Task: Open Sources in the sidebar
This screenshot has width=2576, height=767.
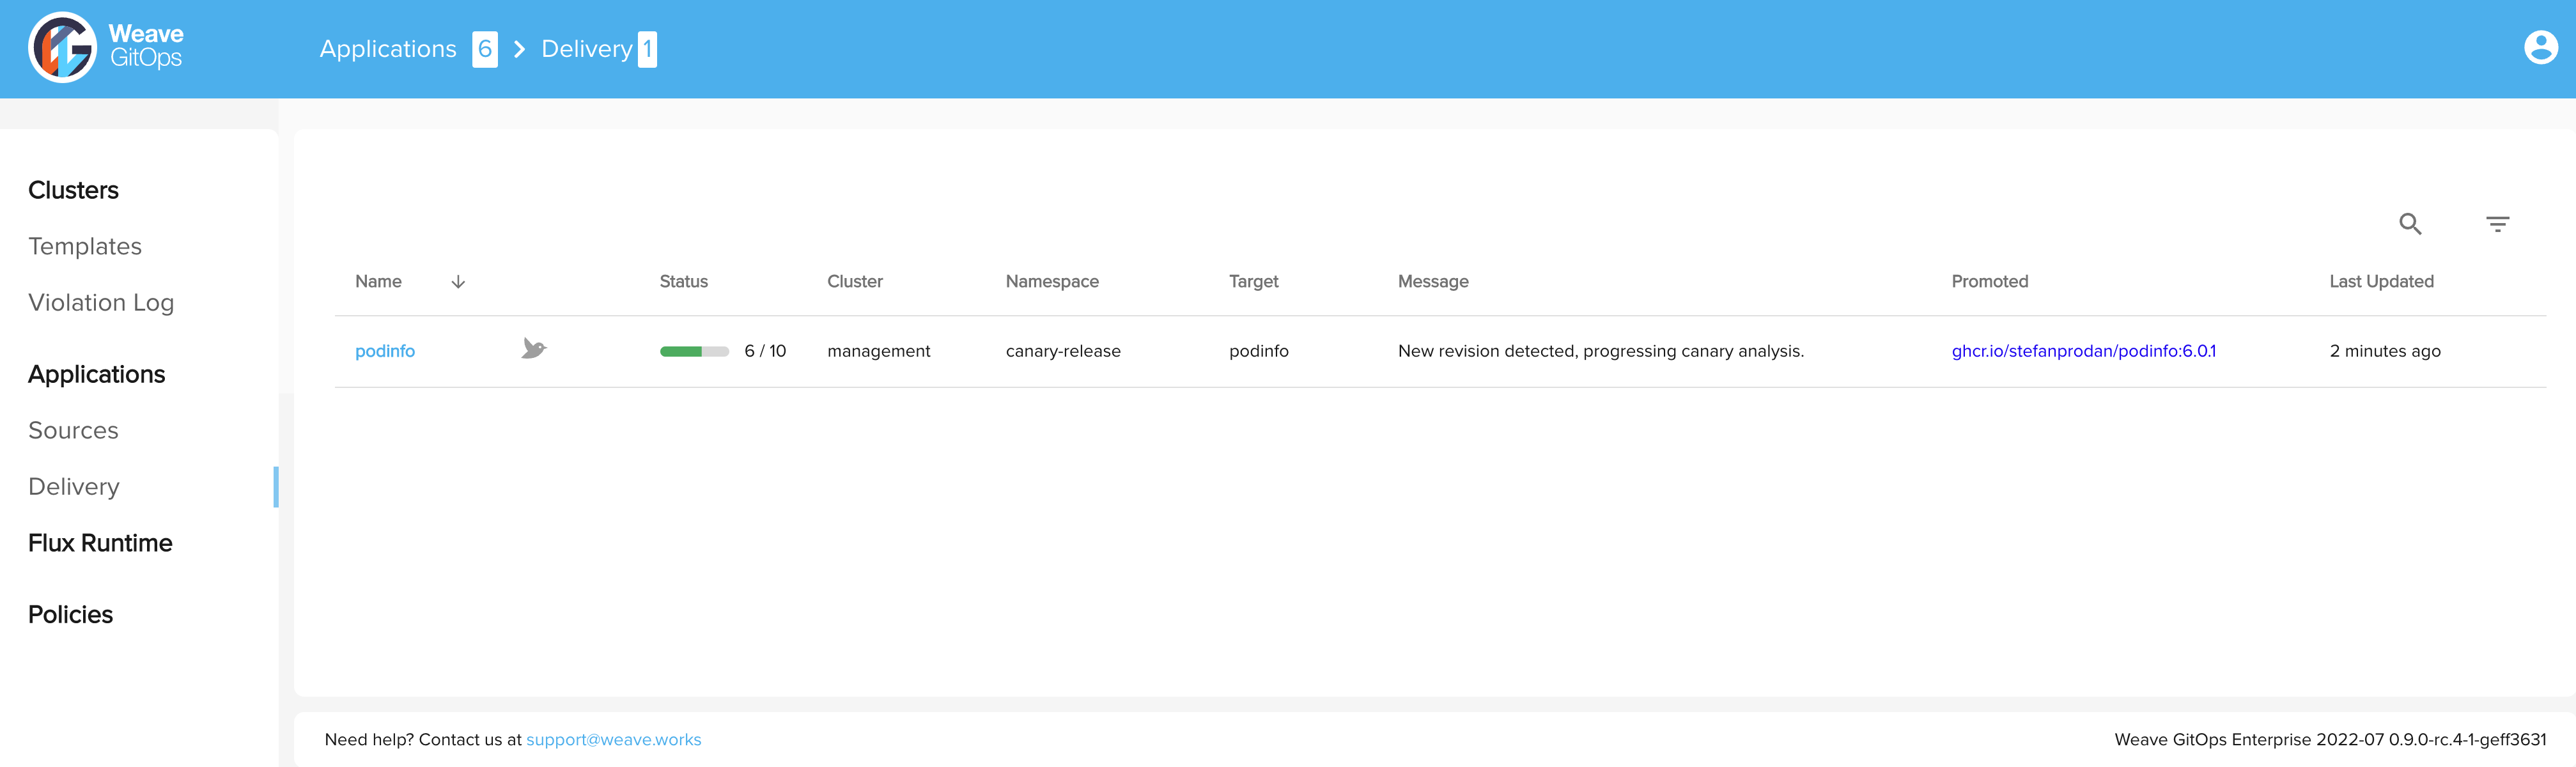Action: coord(73,430)
